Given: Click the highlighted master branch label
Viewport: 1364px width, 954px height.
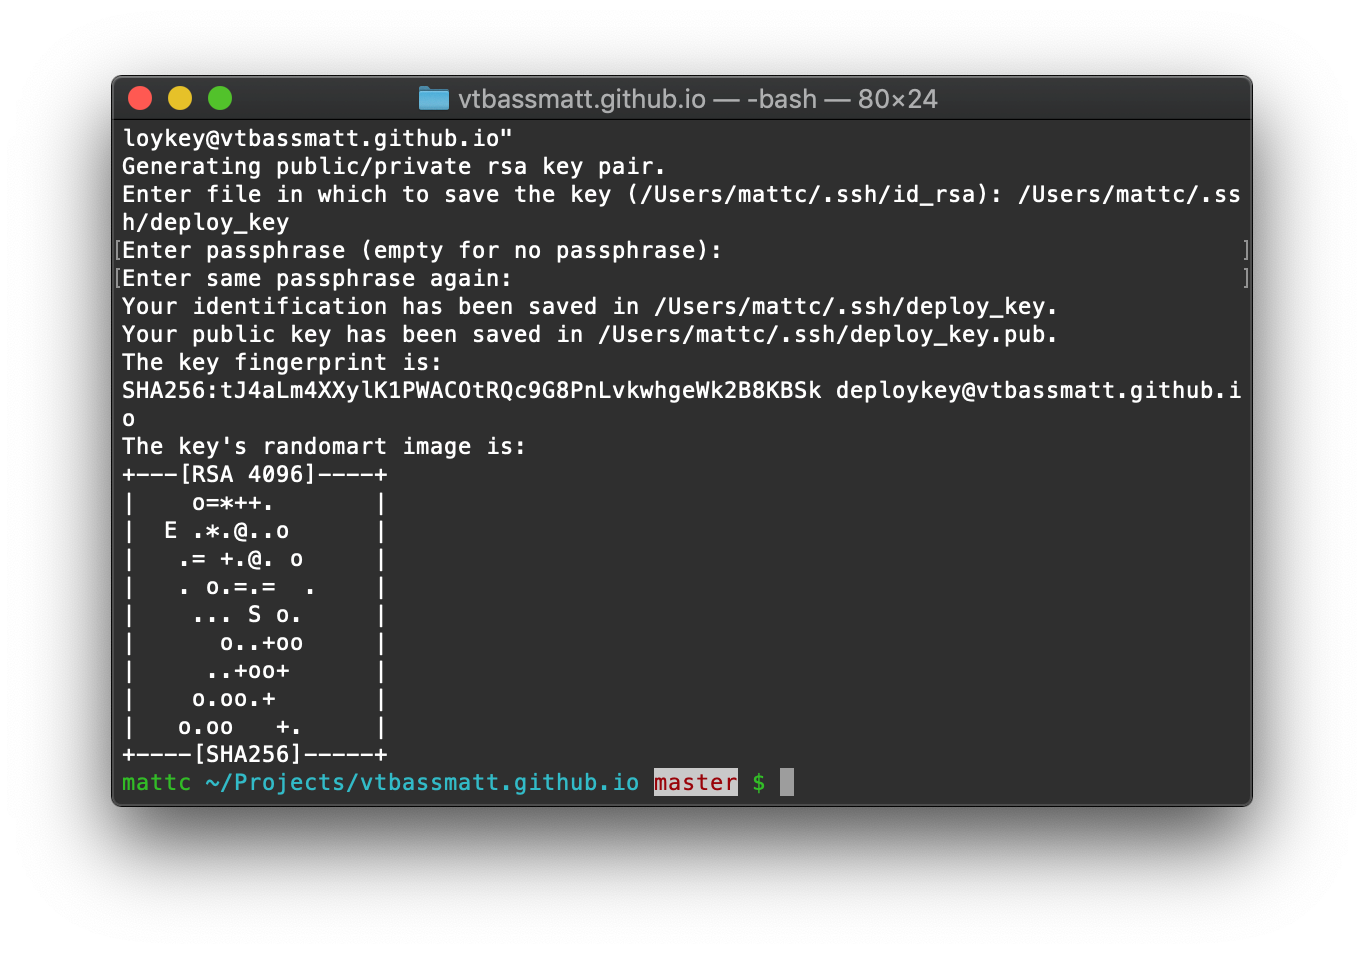Looking at the screenshot, I should pyautogui.click(x=695, y=782).
